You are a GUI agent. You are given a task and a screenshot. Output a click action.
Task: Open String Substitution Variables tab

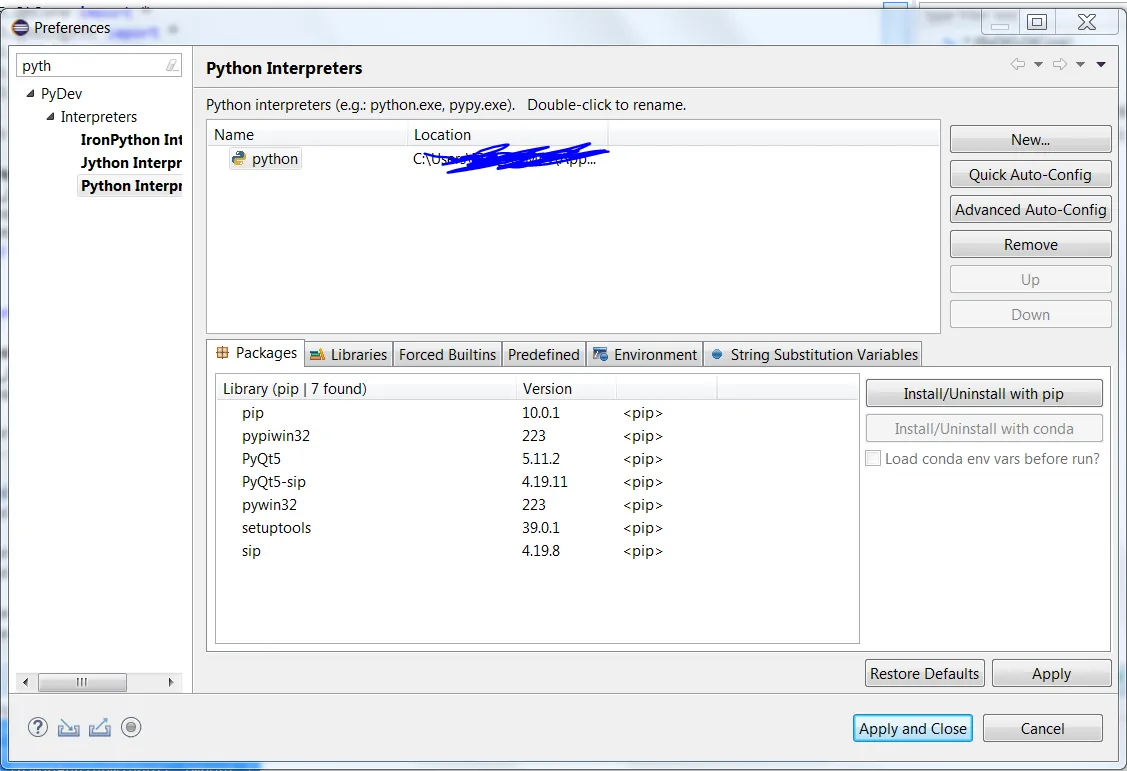click(813, 354)
